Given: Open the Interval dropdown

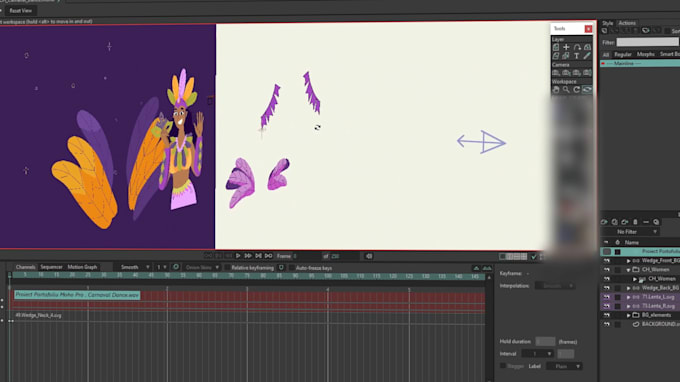Looking at the screenshot, I should point(537,354).
